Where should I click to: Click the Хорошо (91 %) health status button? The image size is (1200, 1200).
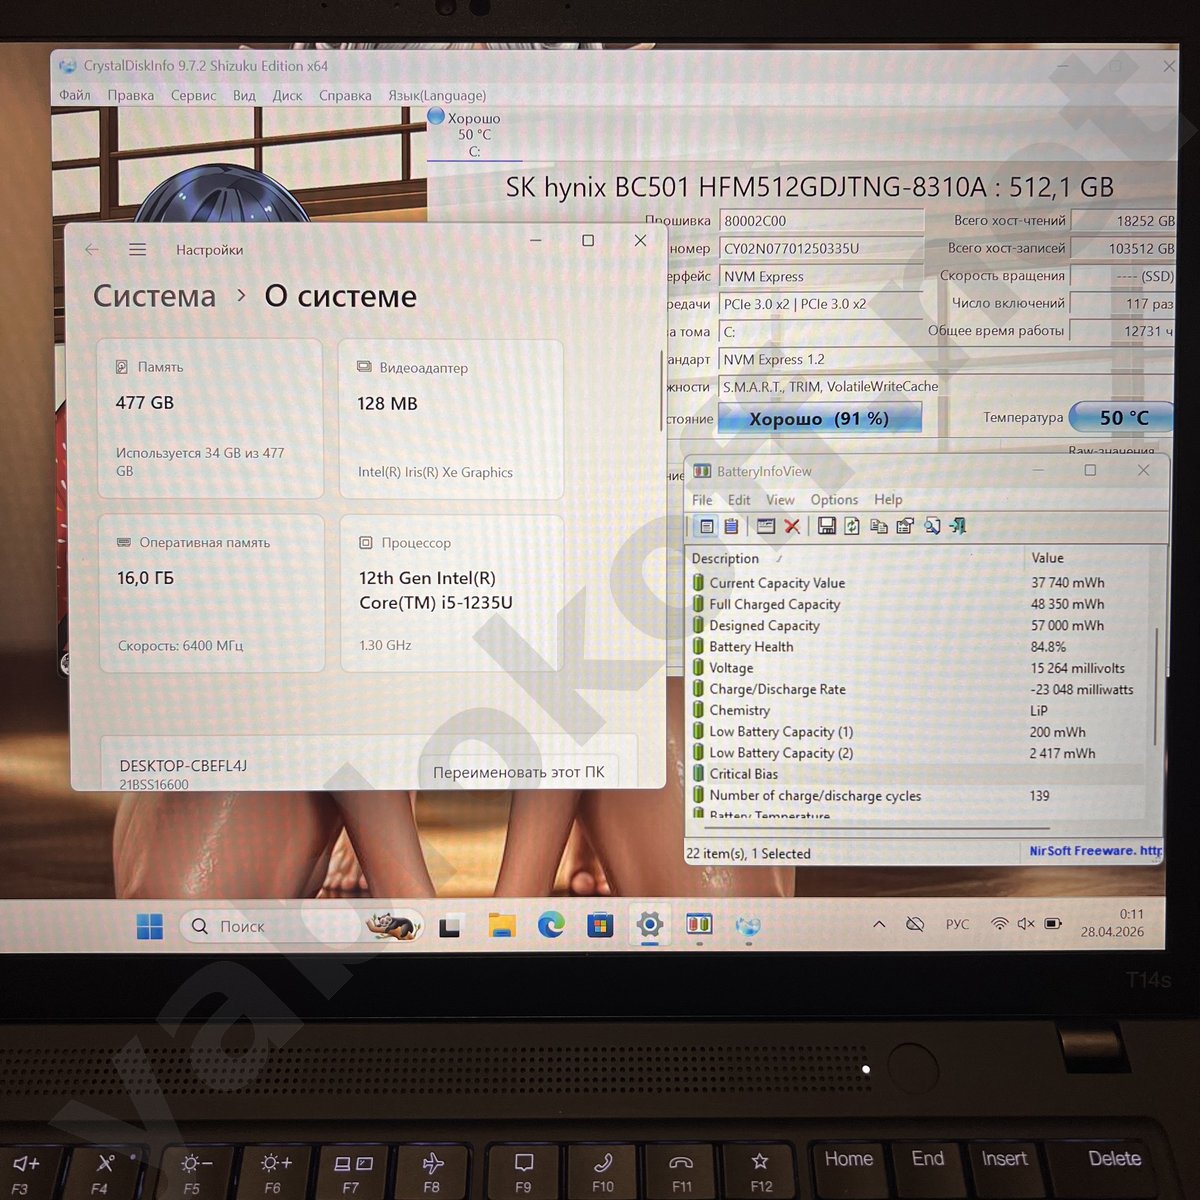819,418
